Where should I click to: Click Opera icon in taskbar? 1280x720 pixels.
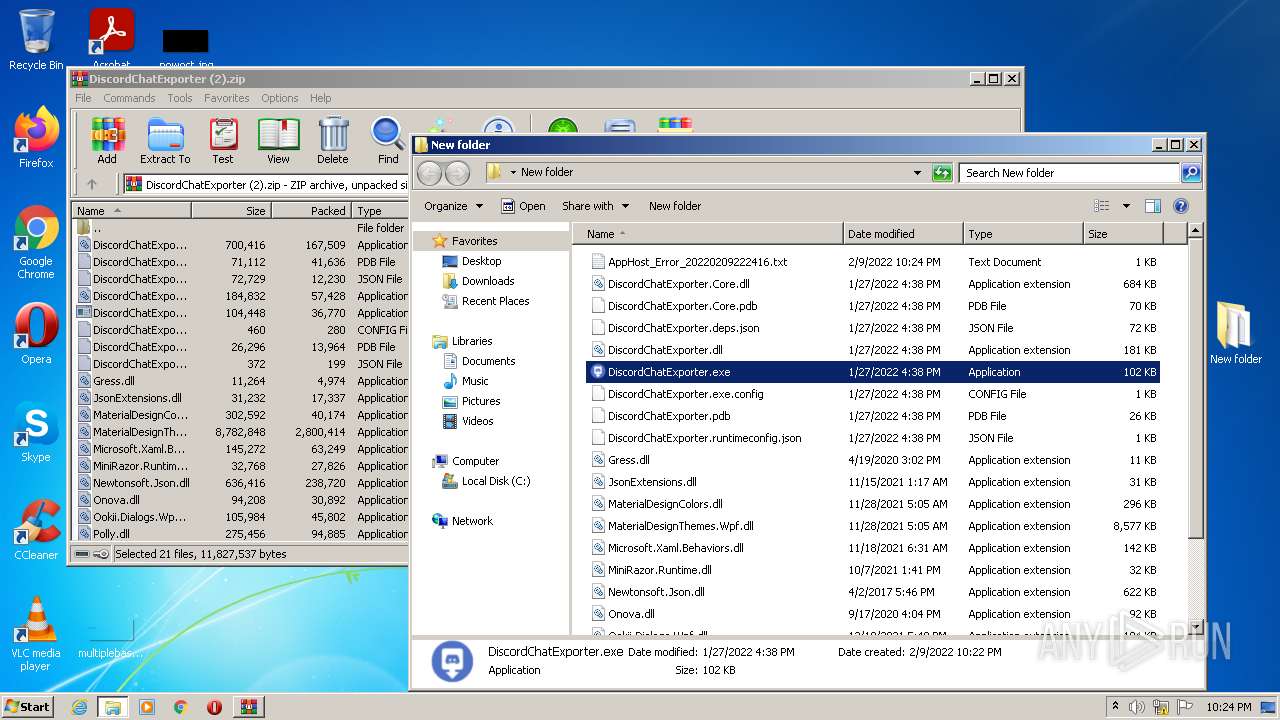[x=214, y=707]
